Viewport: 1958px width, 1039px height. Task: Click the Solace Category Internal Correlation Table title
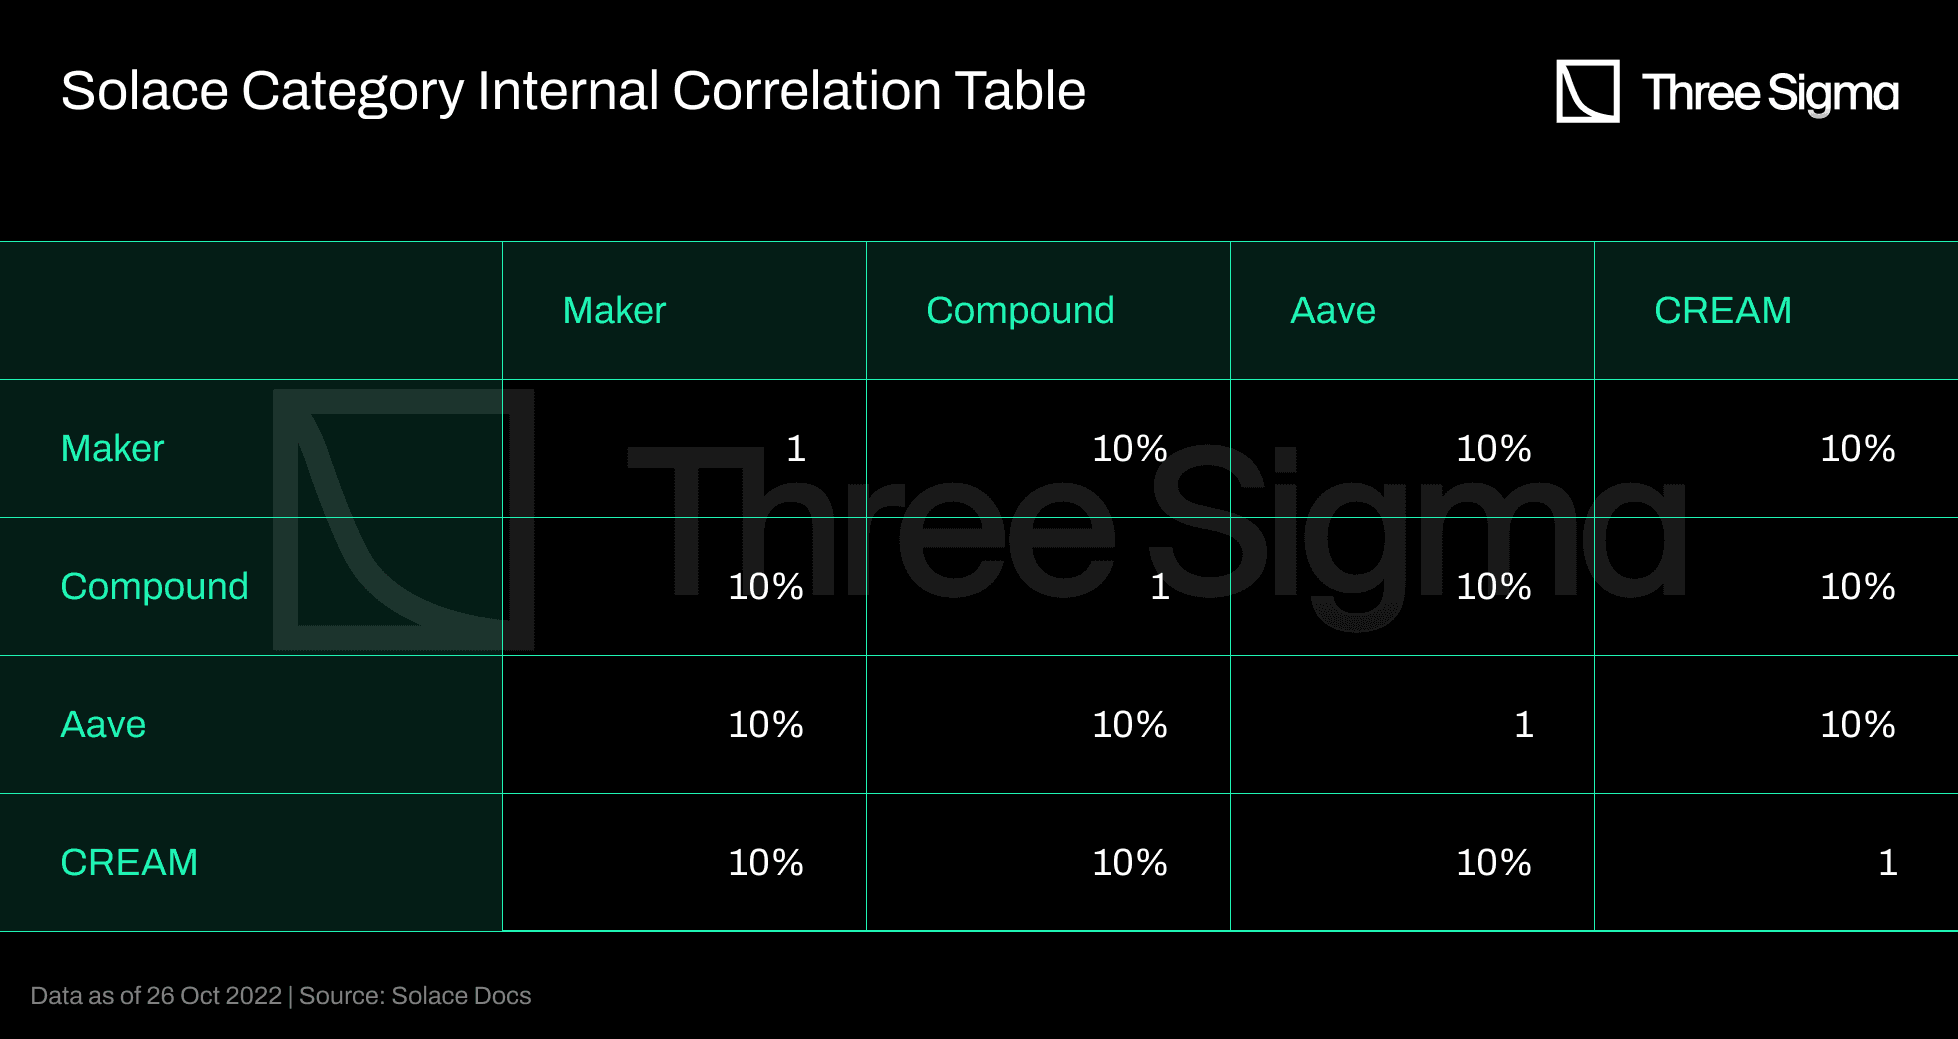point(573,91)
